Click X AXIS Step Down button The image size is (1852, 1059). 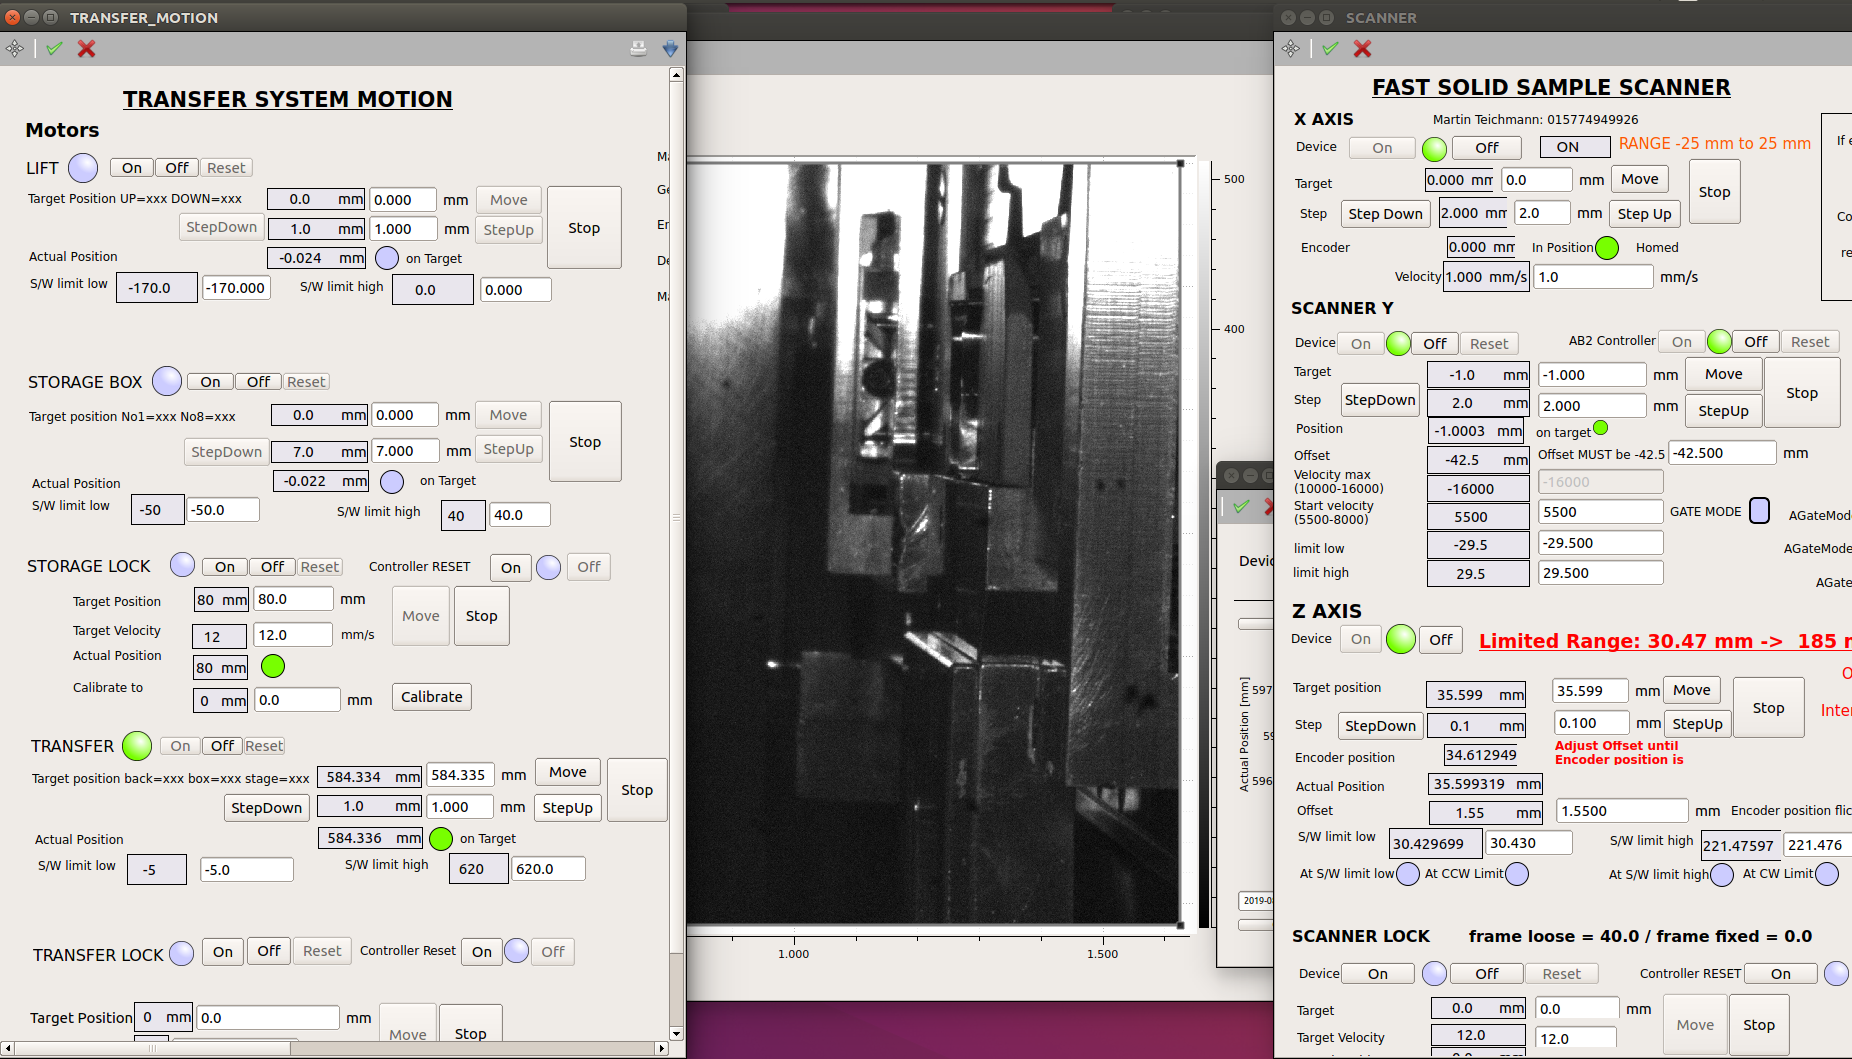pyautogui.click(x=1385, y=214)
